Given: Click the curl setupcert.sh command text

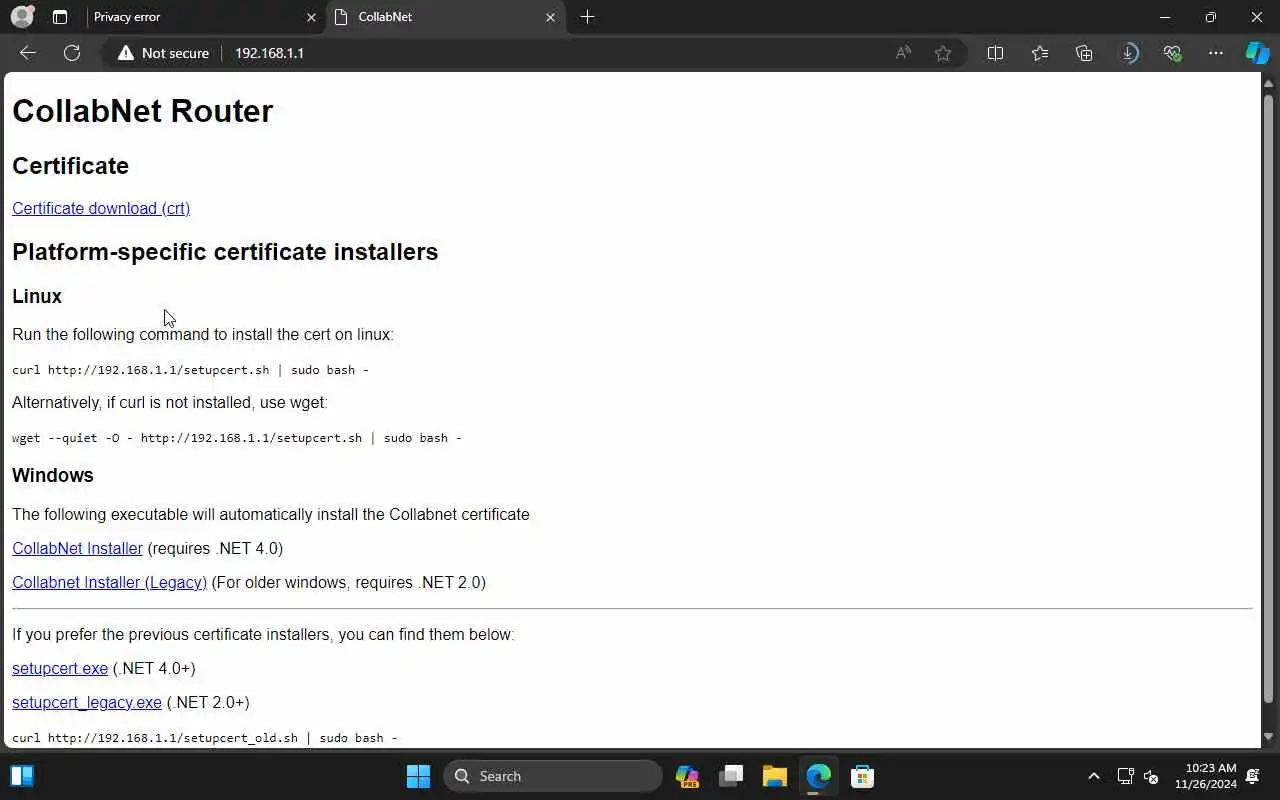Looking at the screenshot, I should [x=190, y=370].
